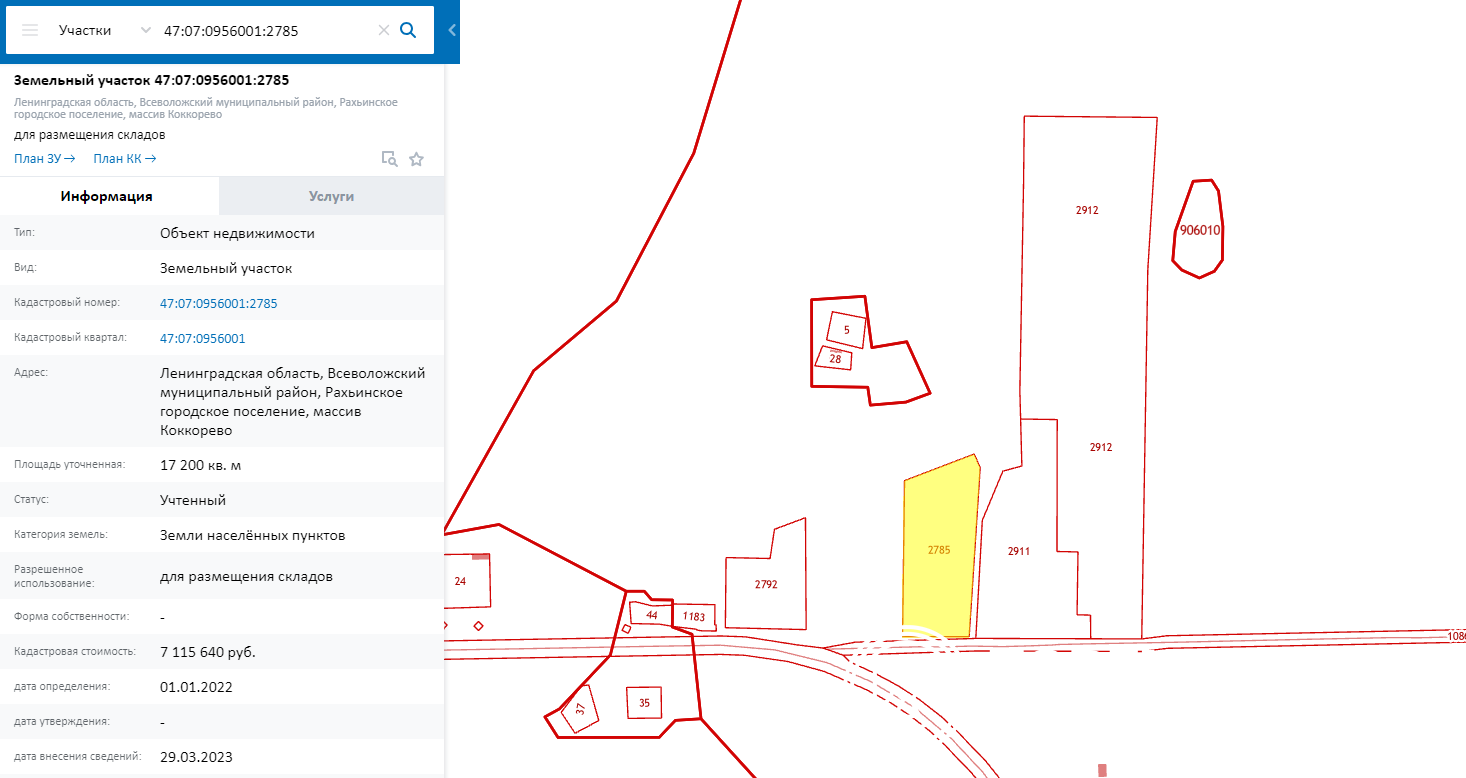Image resolution: width=1466 pixels, height=778 pixels.
Task: Add parcel to favorites with star icon
Action: (x=417, y=159)
